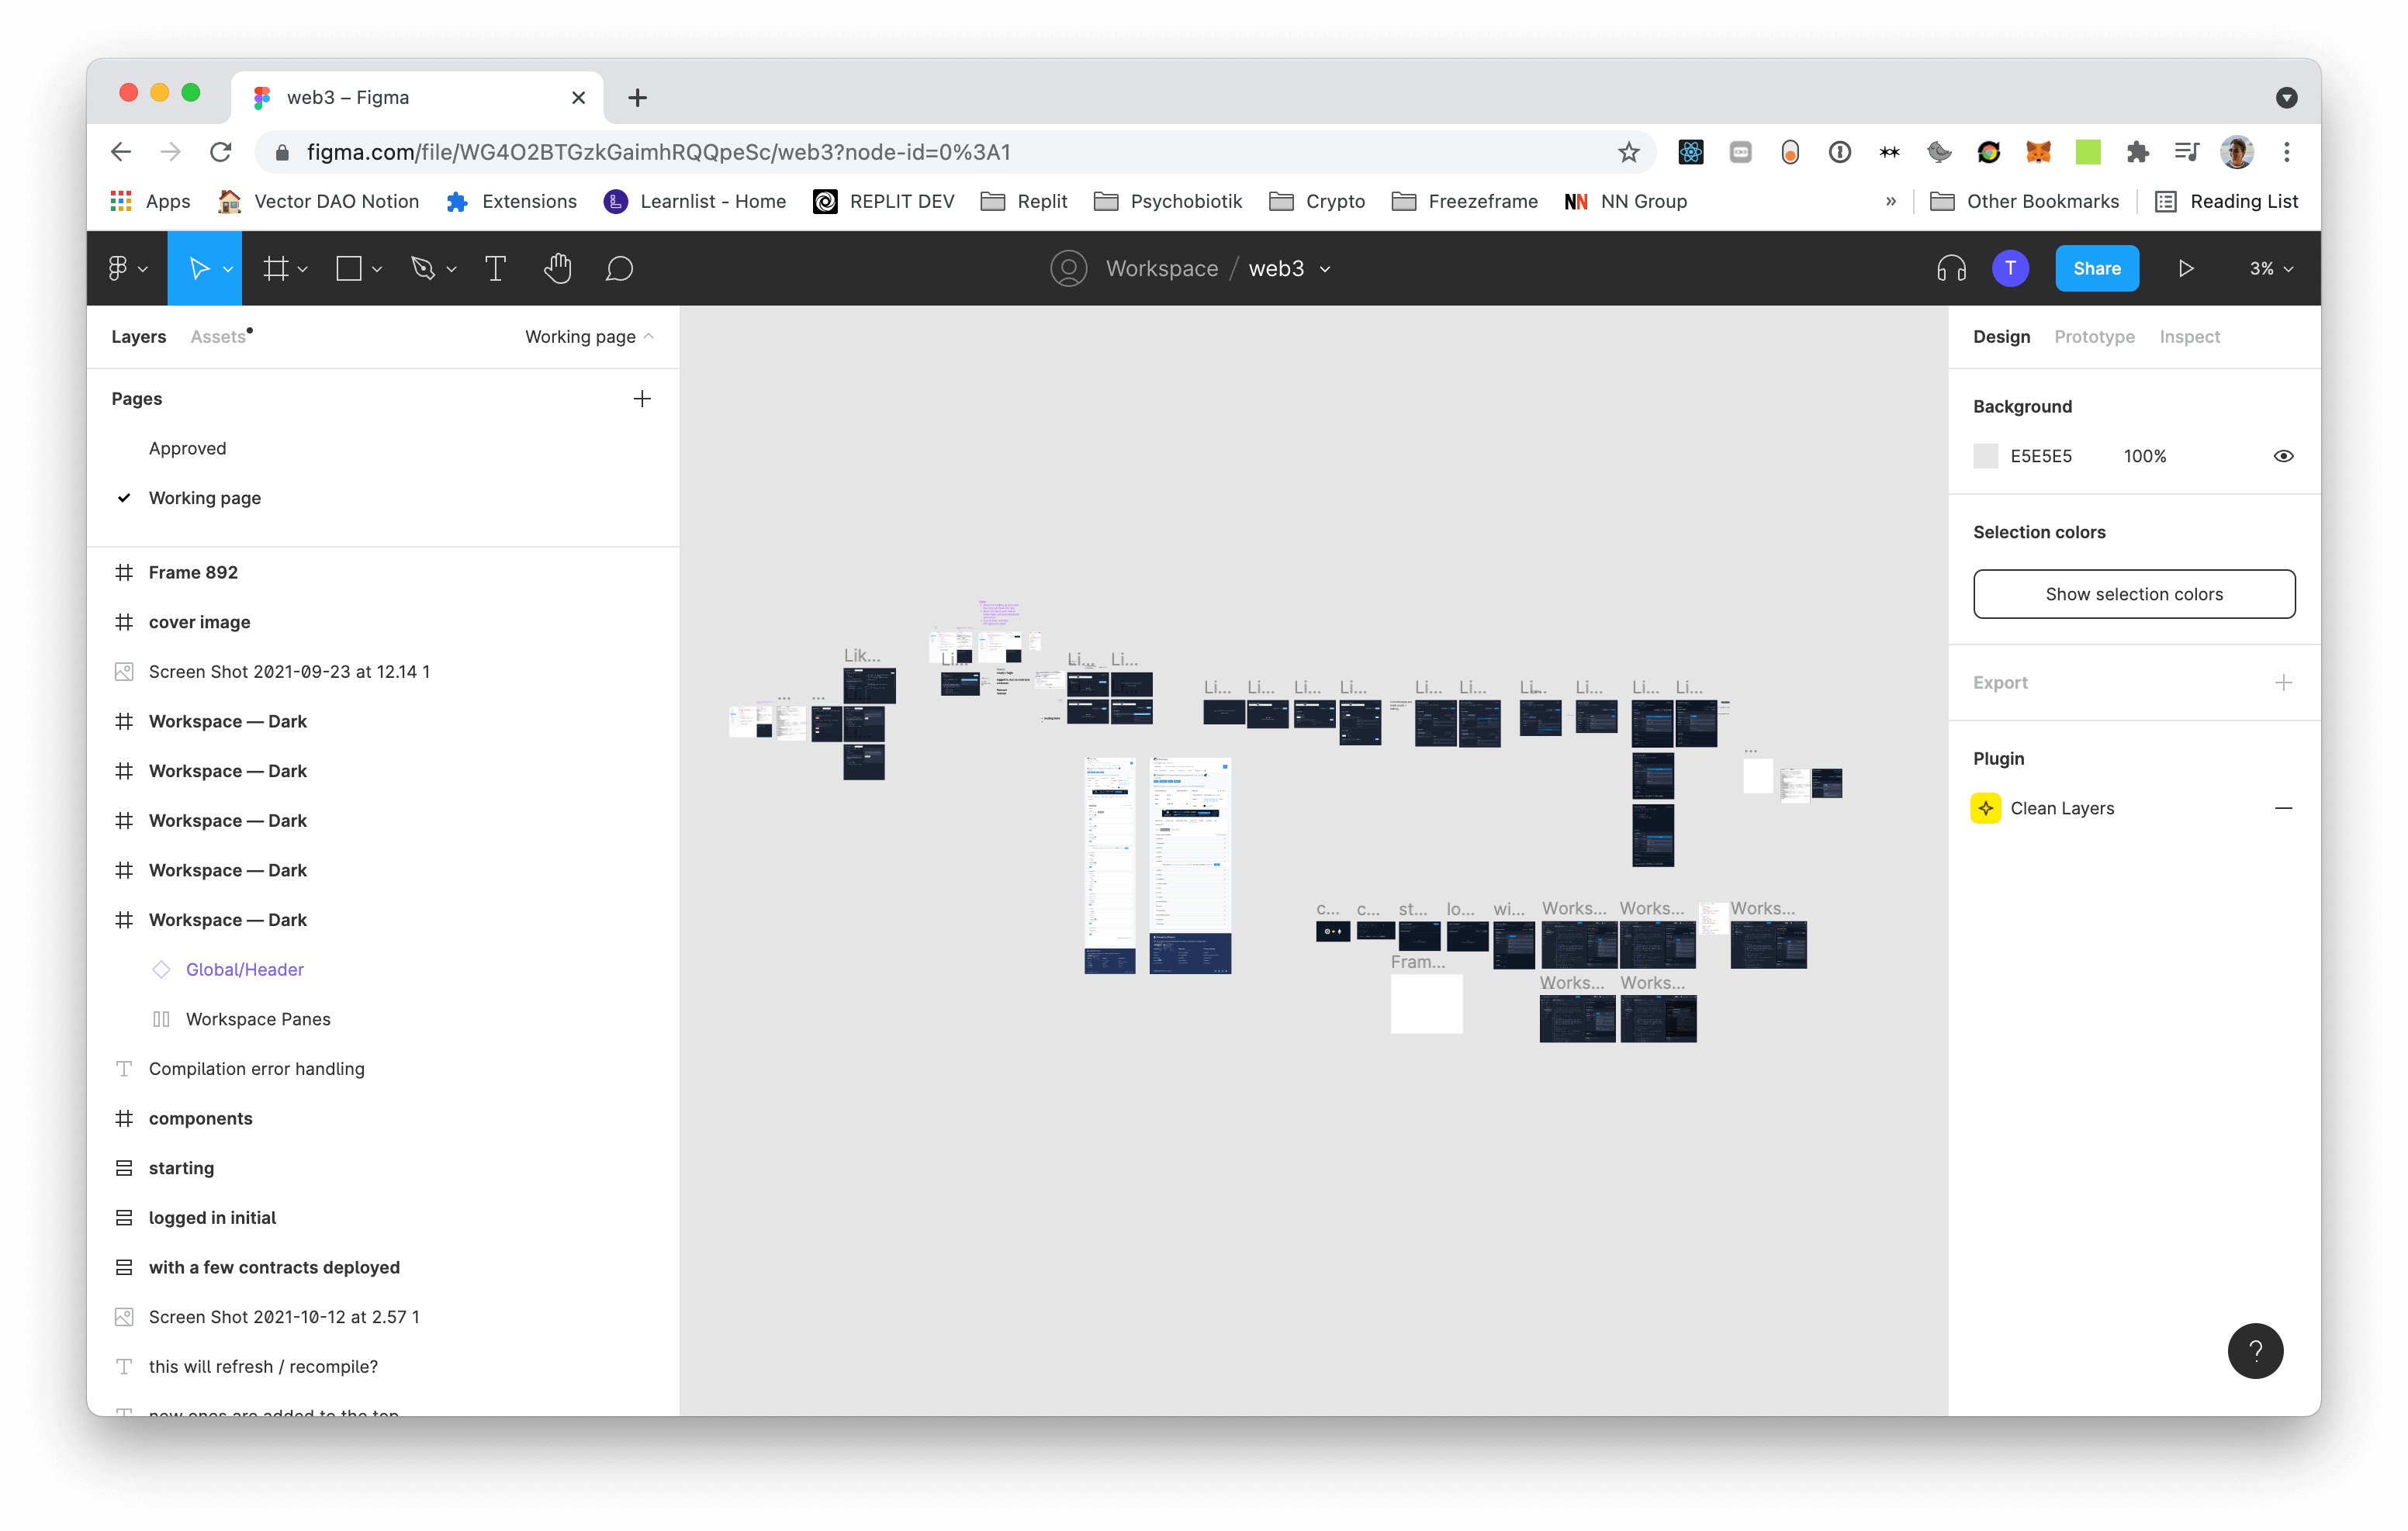The width and height of the screenshot is (2408, 1531).
Task: Click the headphones audio icon
Action: (1951, 268)
